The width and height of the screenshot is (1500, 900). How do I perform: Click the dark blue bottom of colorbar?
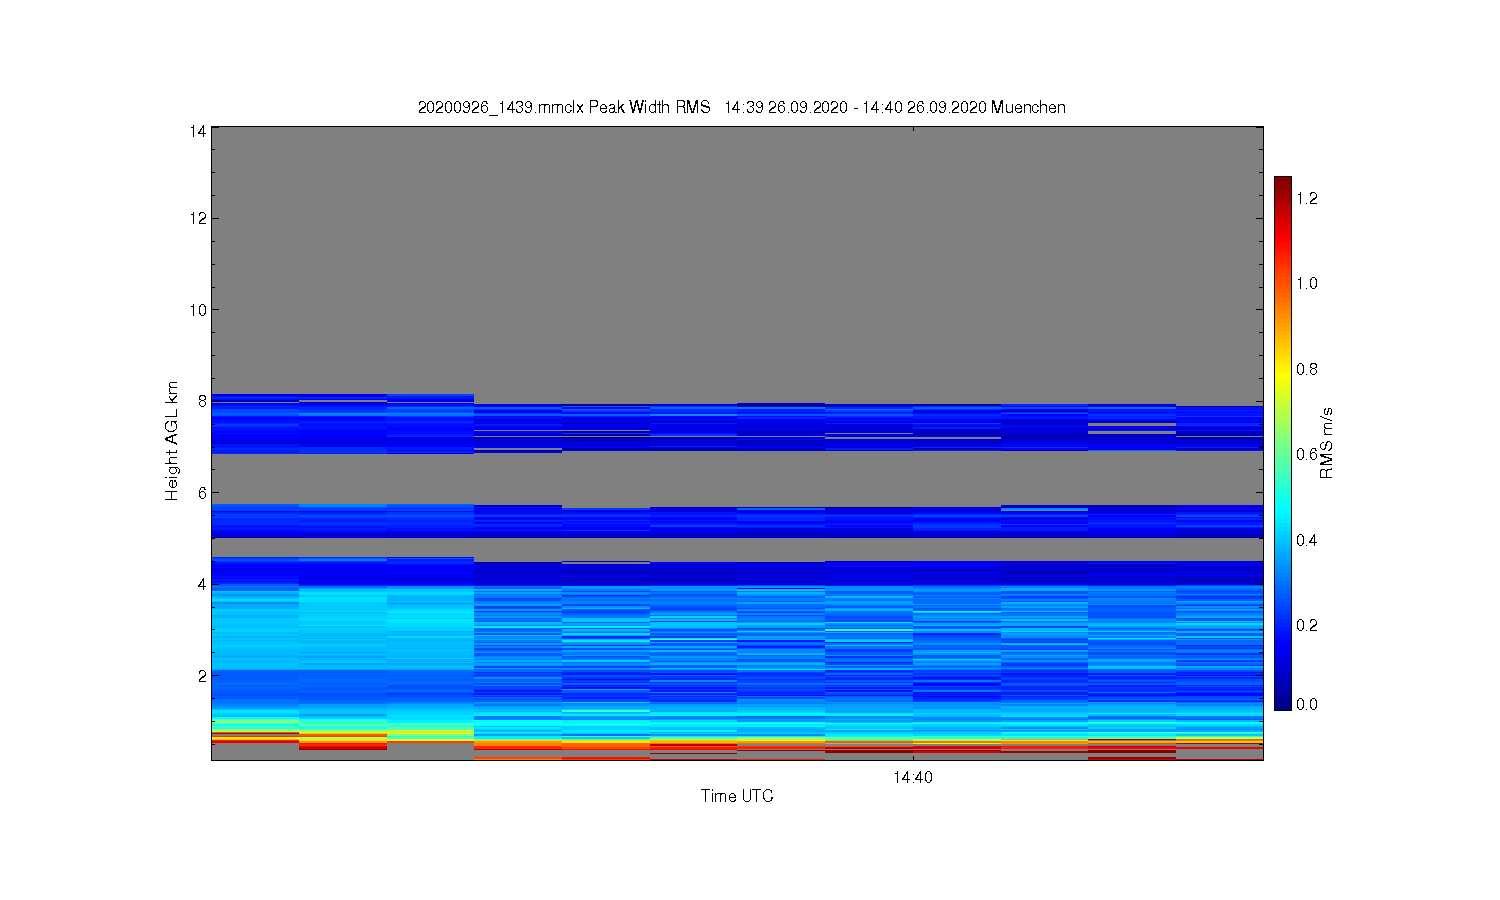click(x=1283, y=702)
